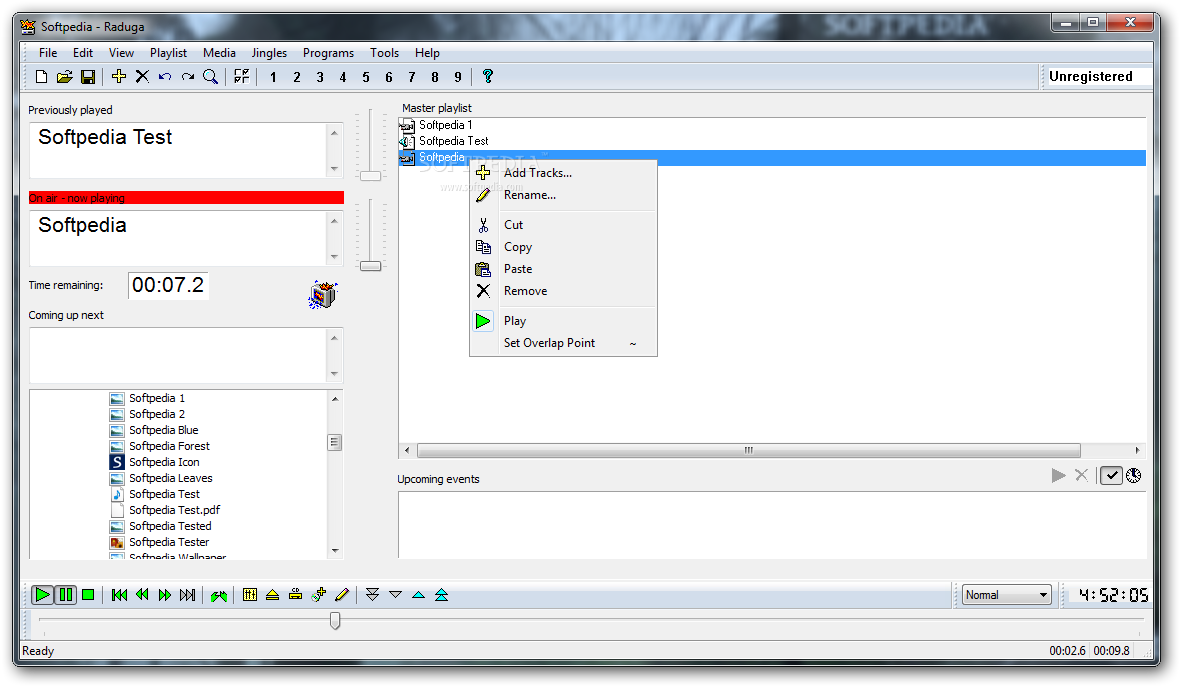The height and width of the screenshot is (687, 1181).
Task: Click the jukebox icon beside Time remaining
Action: 323,295
